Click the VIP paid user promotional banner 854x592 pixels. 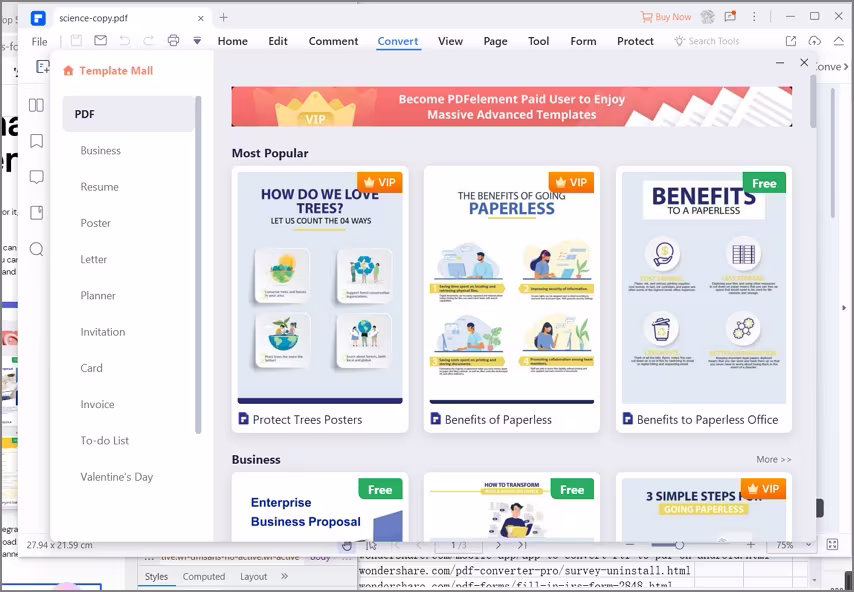pyautogui.click(x=511, y=107)
